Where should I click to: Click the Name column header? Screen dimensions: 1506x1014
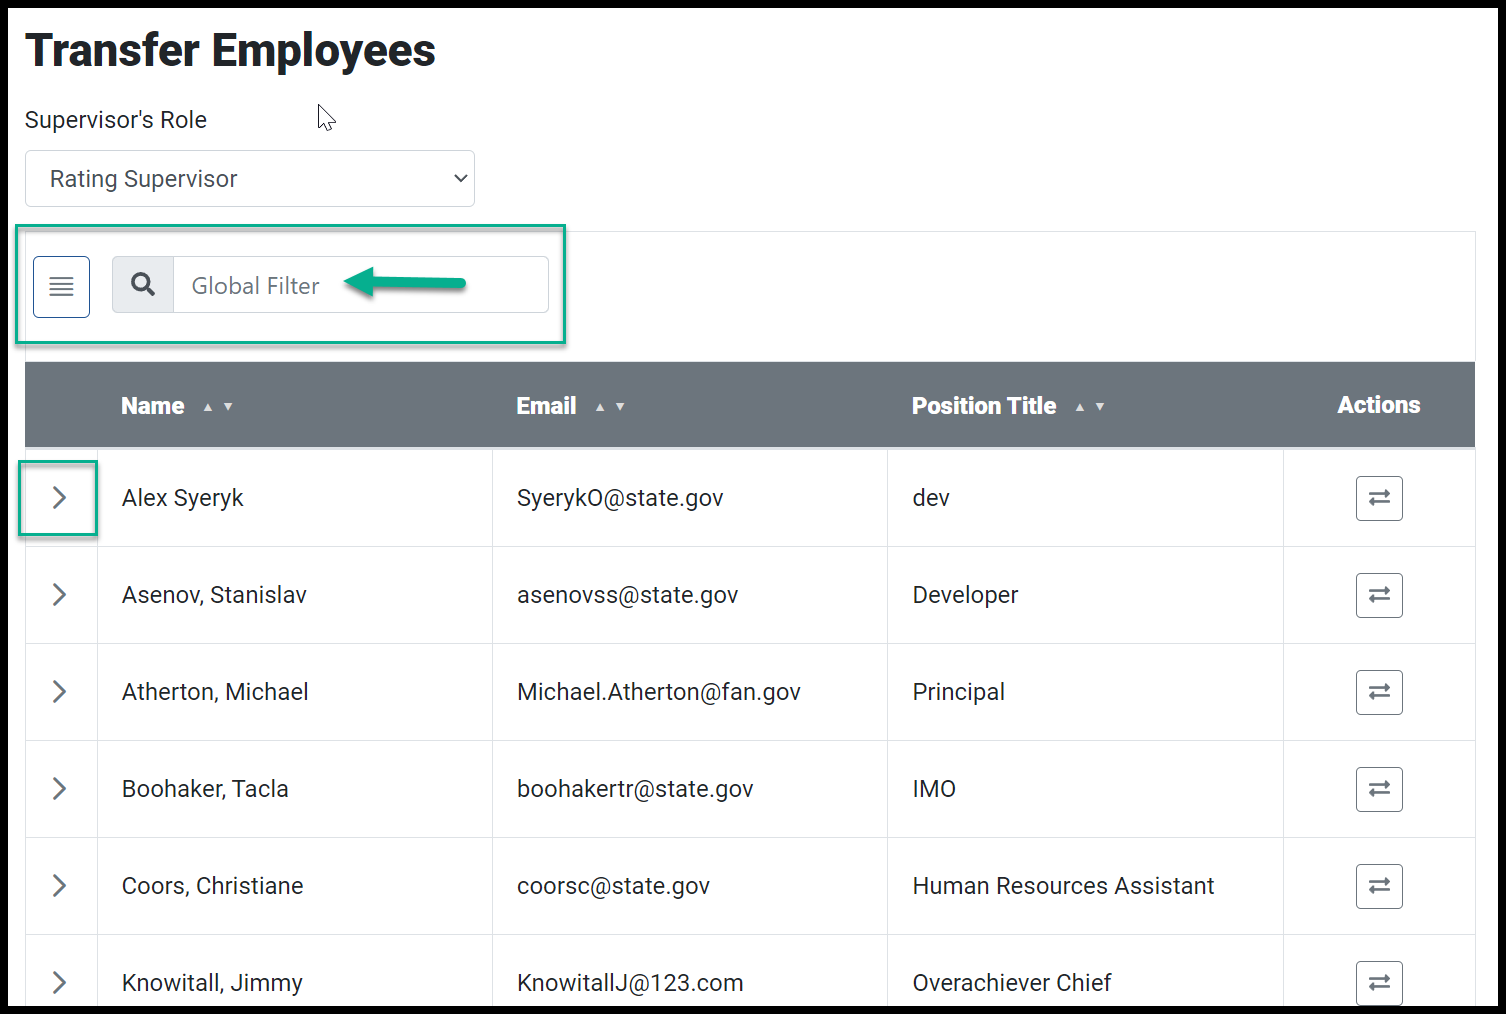tap(153, 406)
